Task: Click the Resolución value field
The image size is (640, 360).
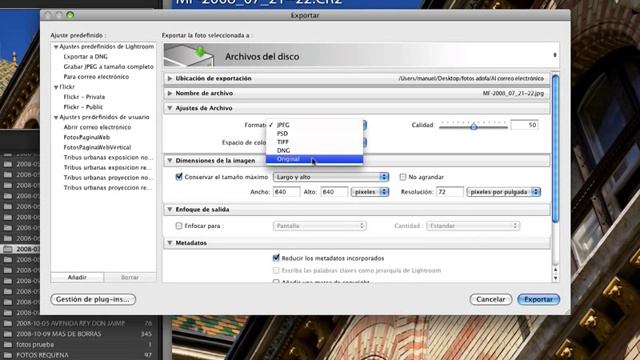Action: [450, 191]
